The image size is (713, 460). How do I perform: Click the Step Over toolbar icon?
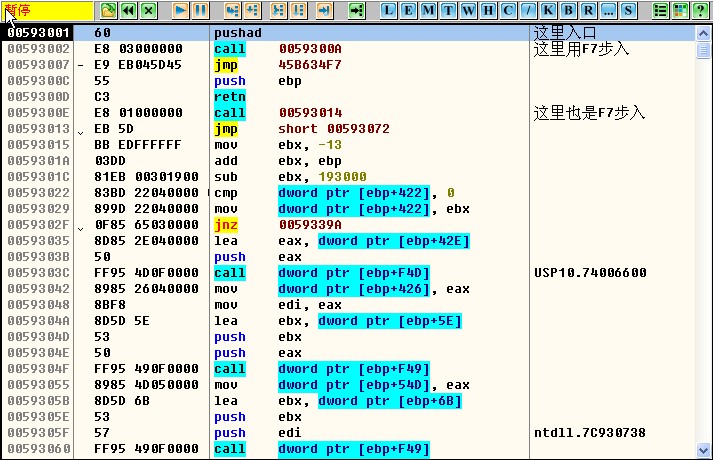(251, 10)
